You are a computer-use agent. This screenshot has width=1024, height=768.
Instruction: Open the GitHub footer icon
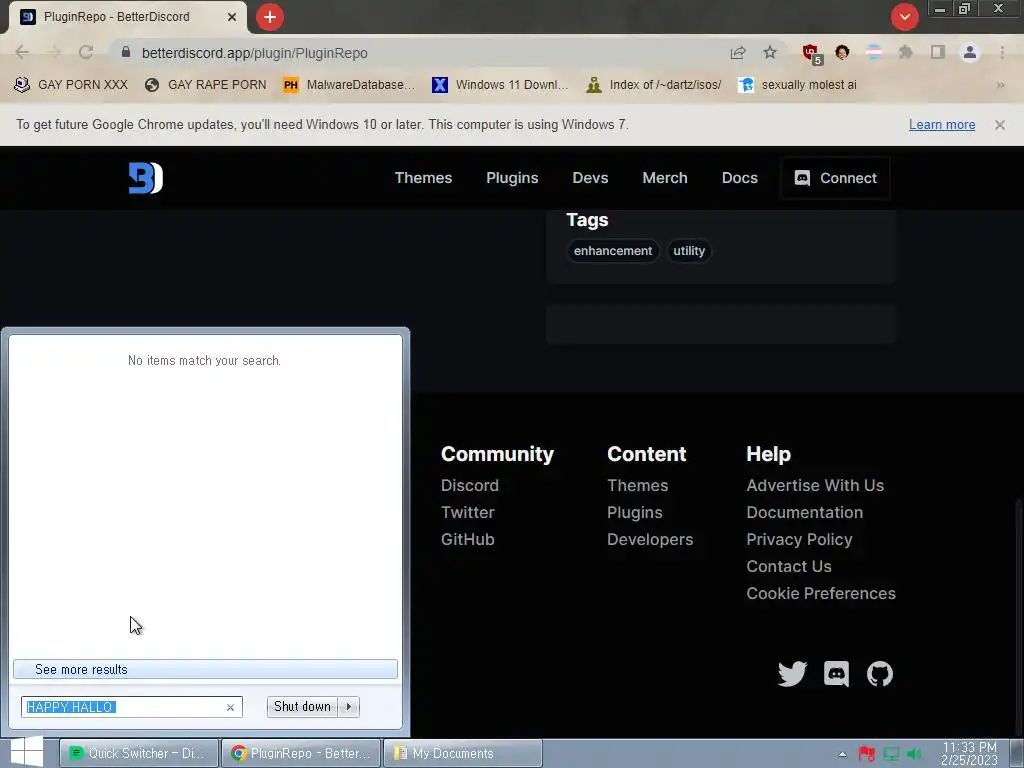pos(880,673)
